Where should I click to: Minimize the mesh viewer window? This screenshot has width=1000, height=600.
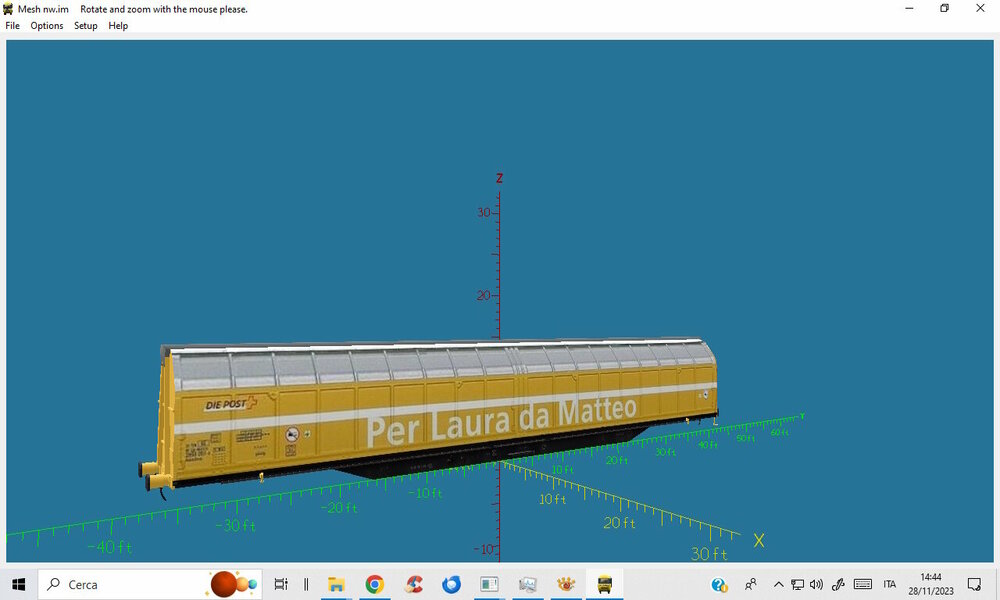click(x=909, y=8)
